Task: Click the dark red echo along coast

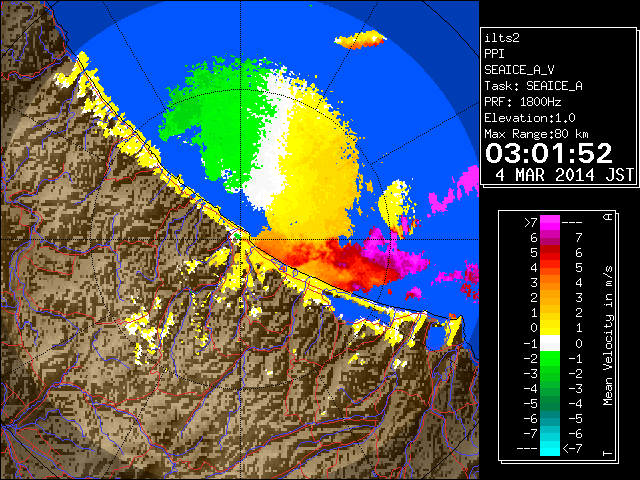Action: tap(343, 261)
